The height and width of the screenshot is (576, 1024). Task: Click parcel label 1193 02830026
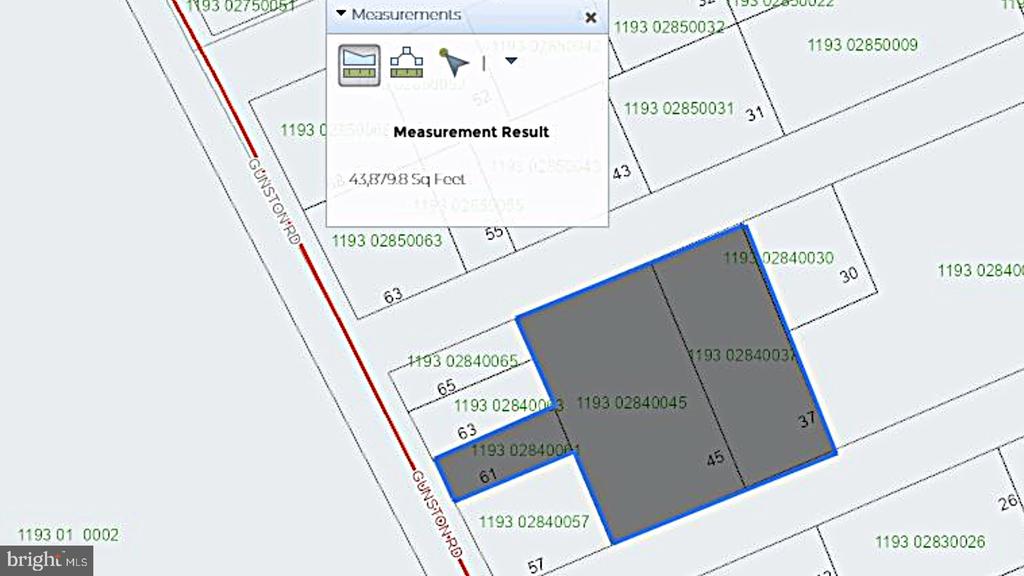930,542
